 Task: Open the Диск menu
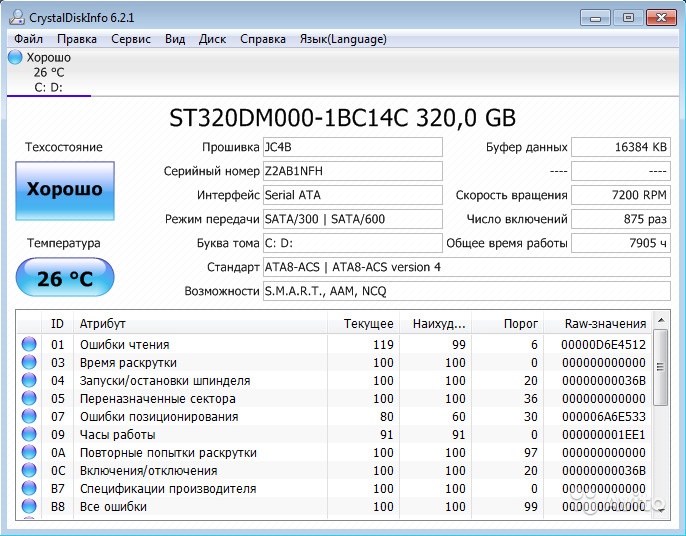coord(212,39)
